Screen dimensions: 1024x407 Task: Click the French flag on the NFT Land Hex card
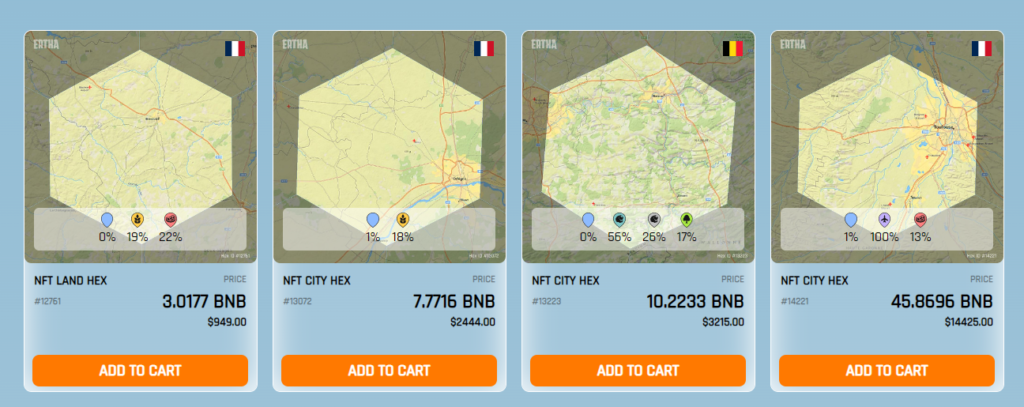click(x=235, y=48)
